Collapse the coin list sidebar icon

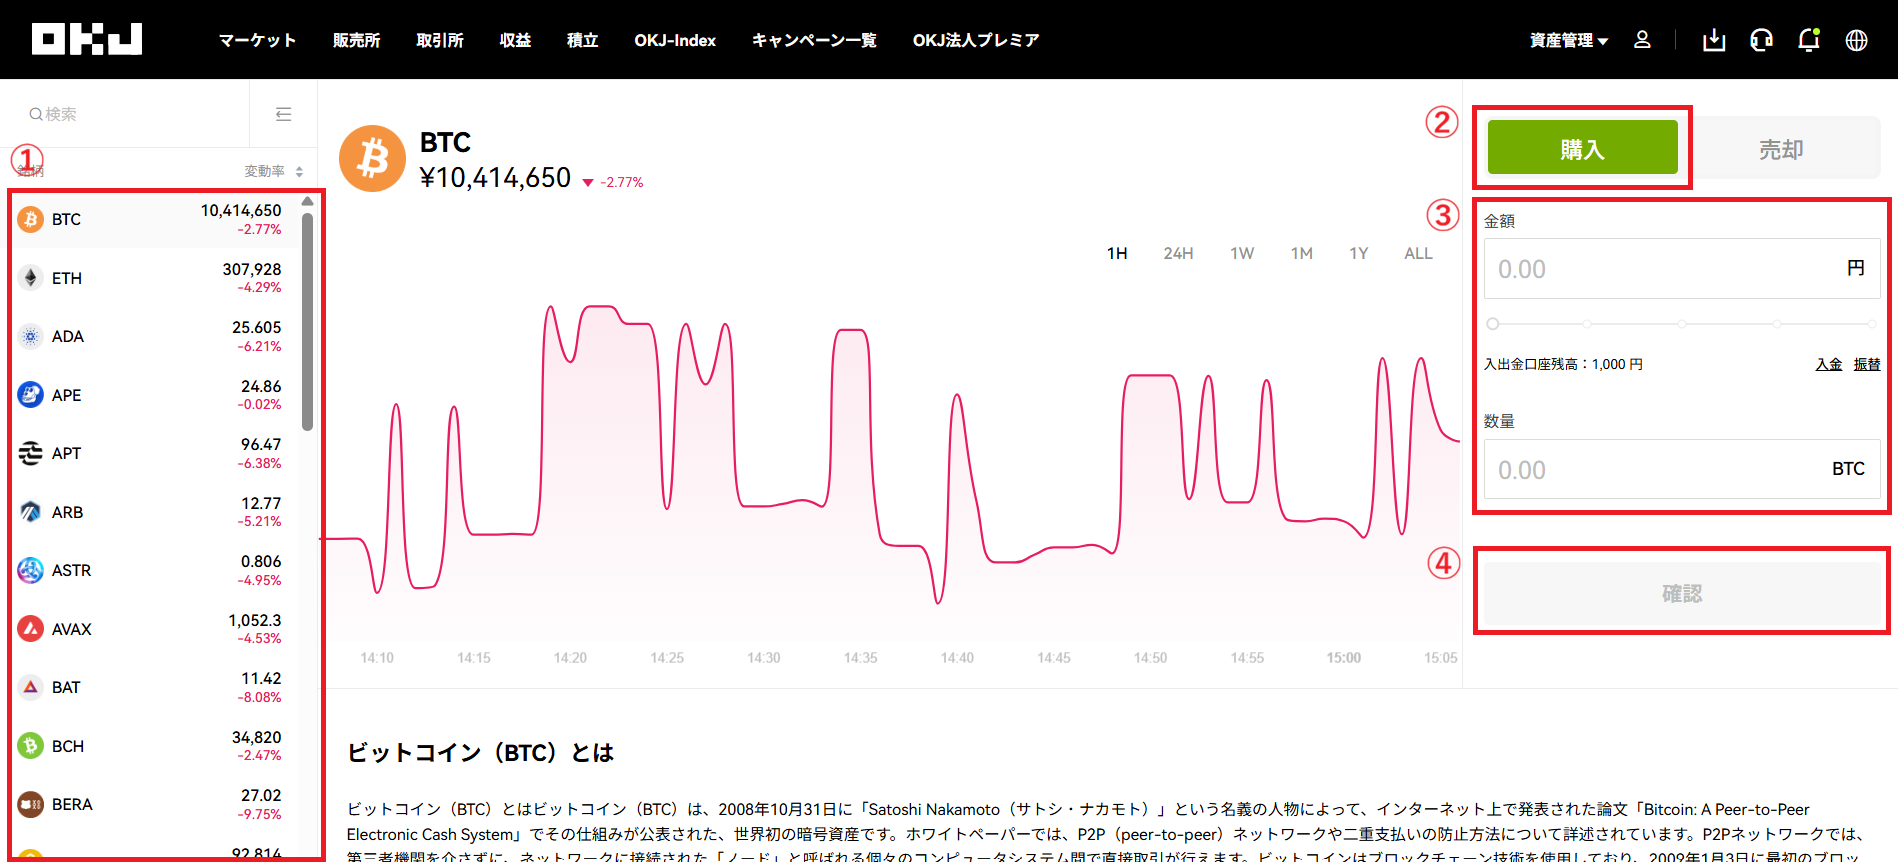[x=284, y=114]
